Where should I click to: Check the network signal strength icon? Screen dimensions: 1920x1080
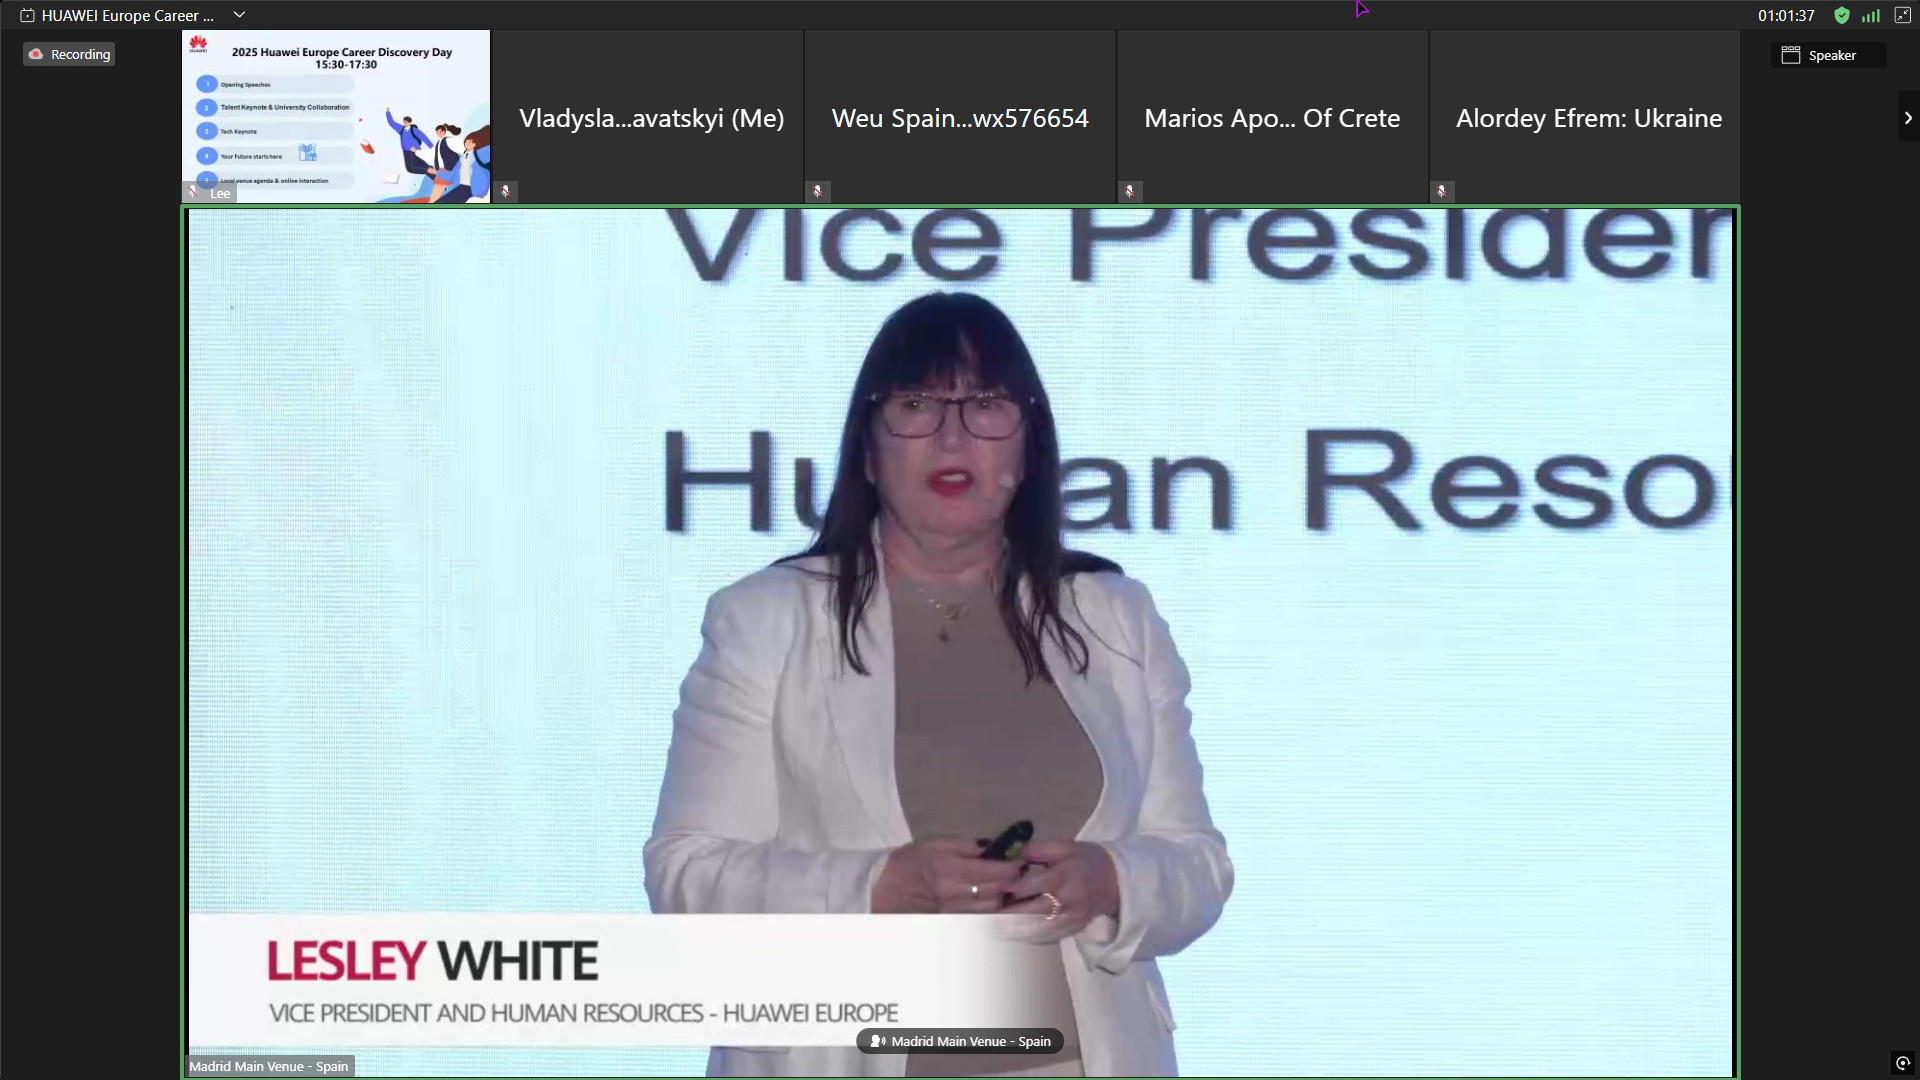coord(1870,15)
